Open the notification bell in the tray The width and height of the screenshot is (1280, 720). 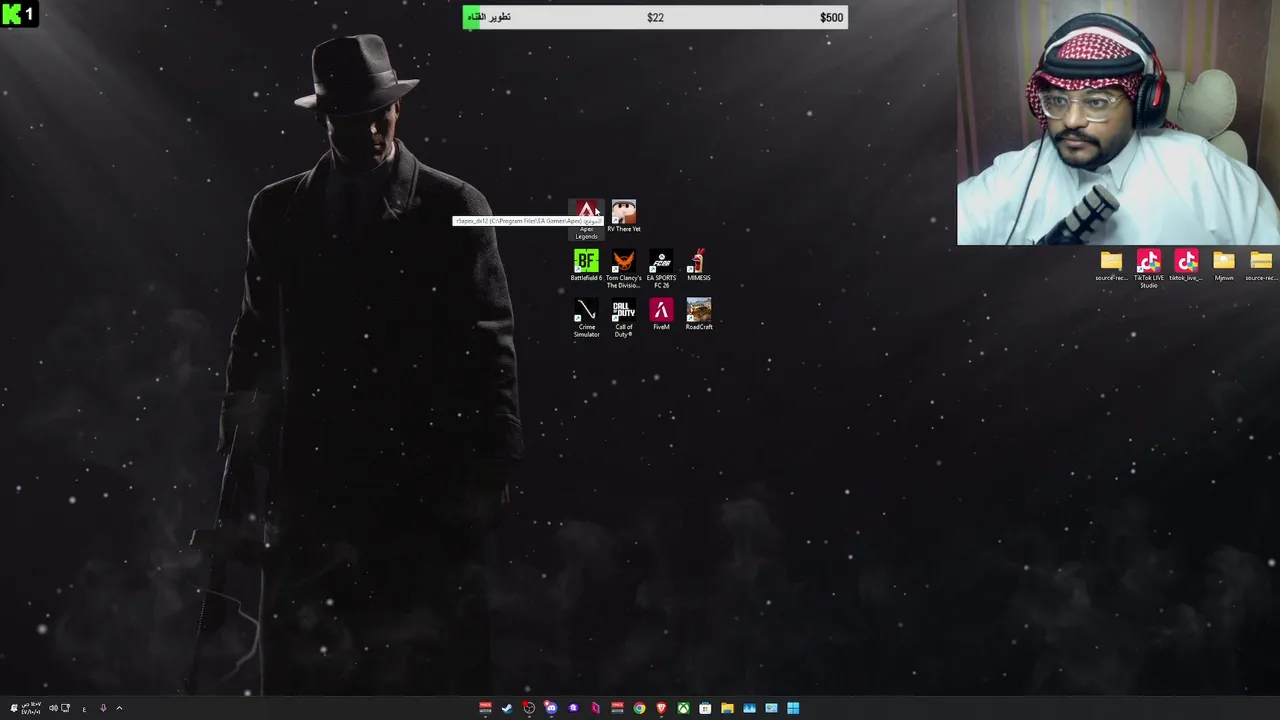coord(14,708)
